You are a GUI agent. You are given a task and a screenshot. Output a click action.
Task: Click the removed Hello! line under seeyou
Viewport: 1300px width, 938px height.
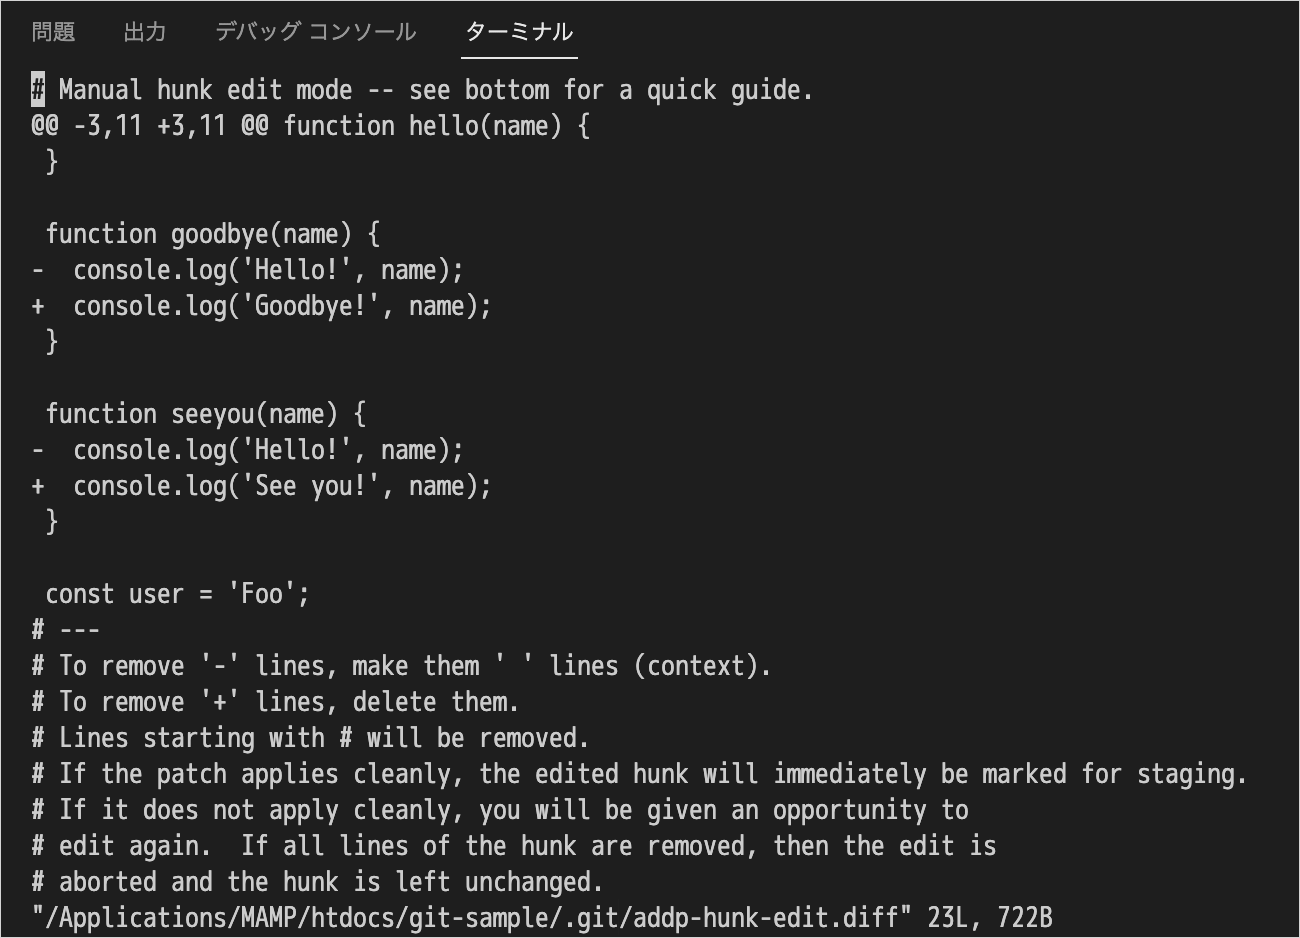coord(247,450)
